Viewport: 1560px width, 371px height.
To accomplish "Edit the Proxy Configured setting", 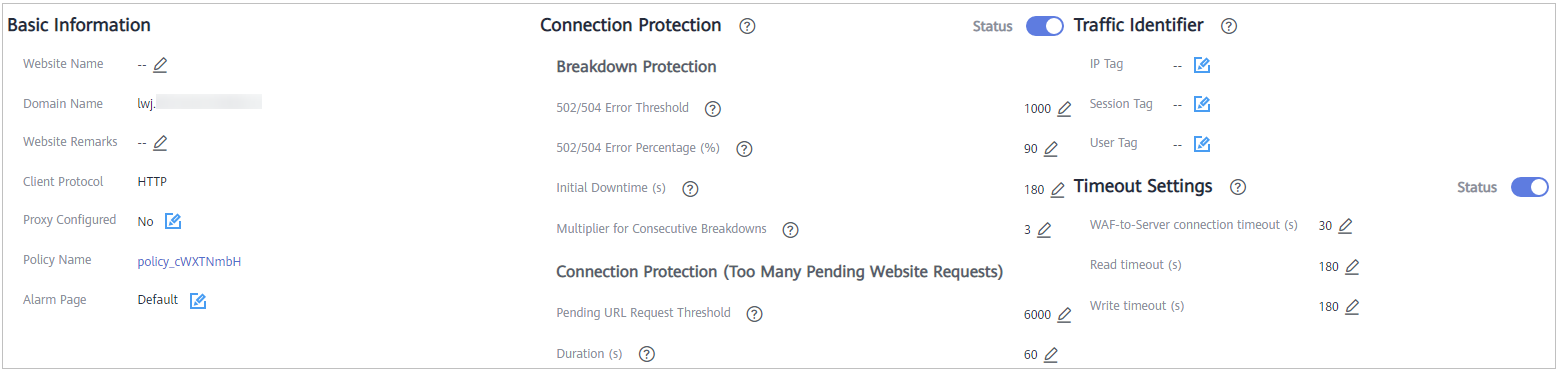I will coord(173,221).
